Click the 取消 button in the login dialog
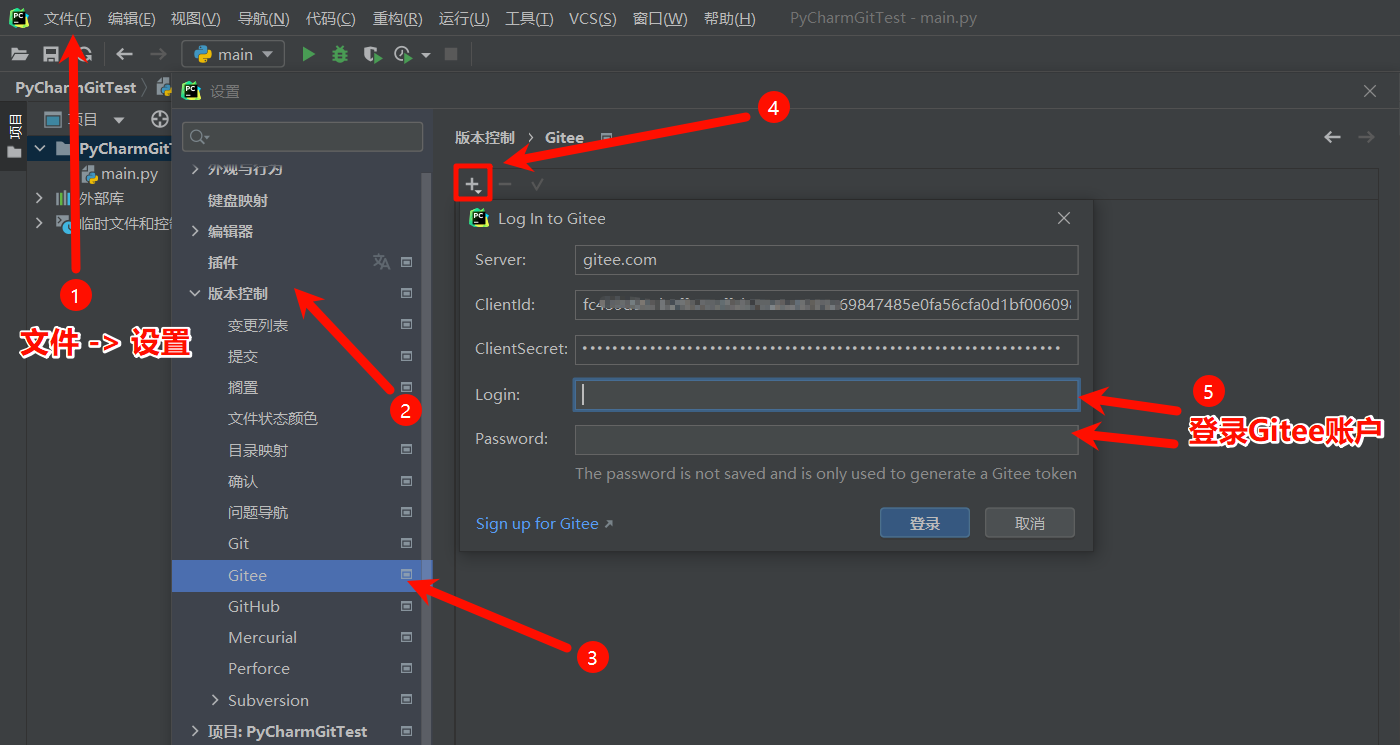This screenshot has height=745, width=1400. click(1030, 523)
